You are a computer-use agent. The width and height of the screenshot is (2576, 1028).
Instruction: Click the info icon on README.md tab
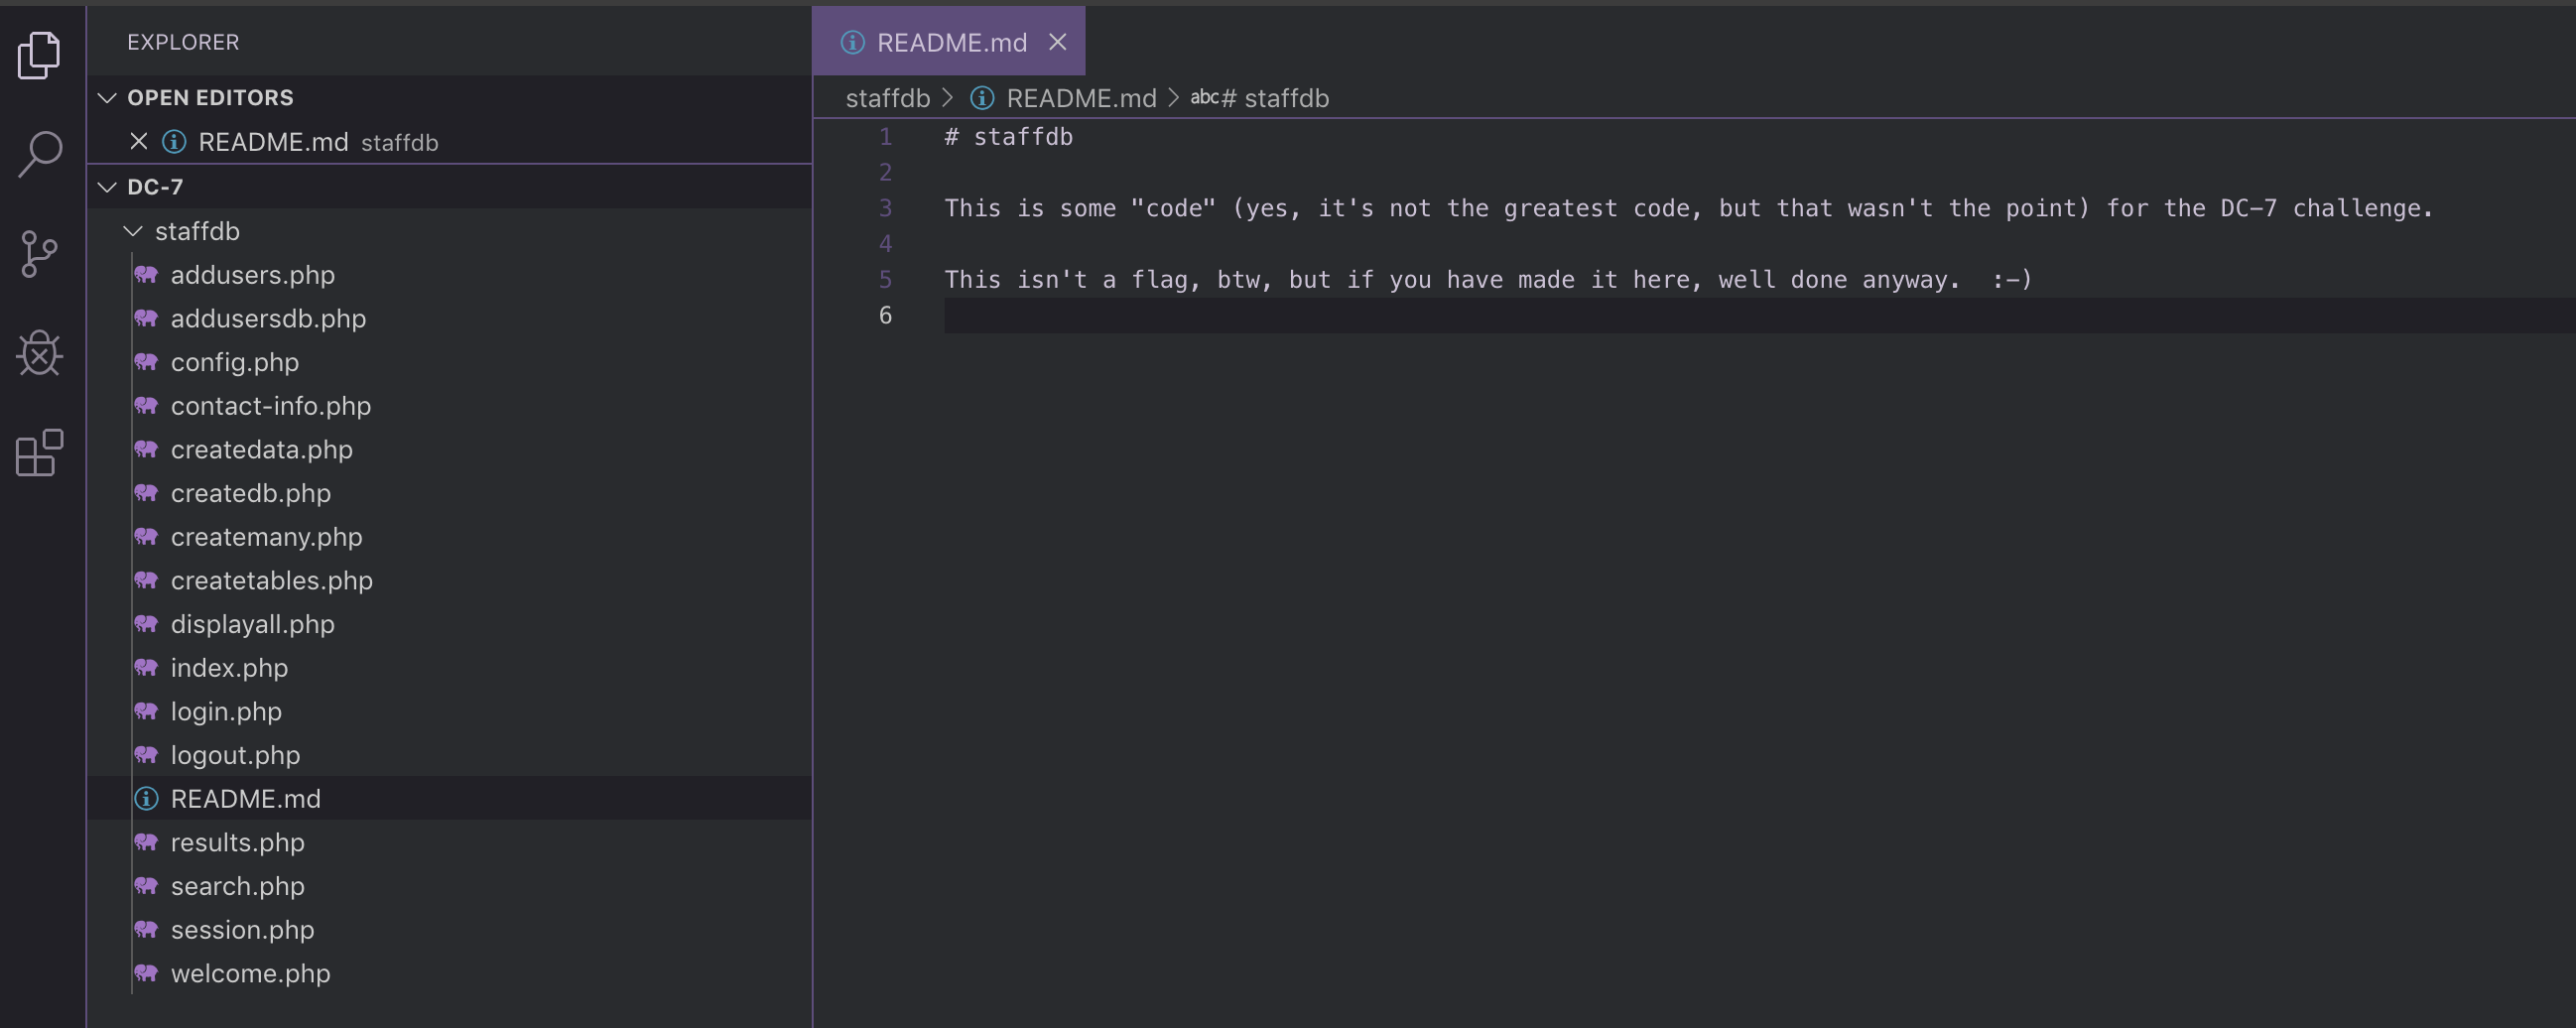coord(852,42)
